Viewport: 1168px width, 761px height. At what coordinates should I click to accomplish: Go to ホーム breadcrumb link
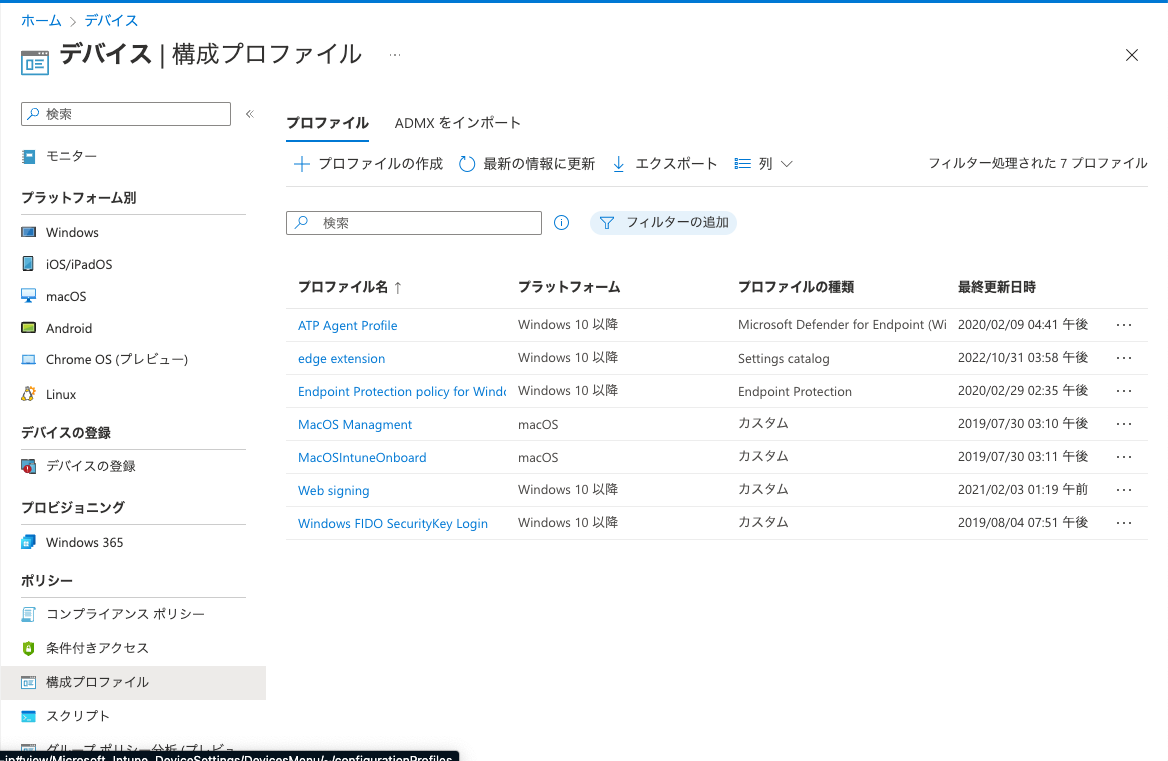(x=41, y=20)
